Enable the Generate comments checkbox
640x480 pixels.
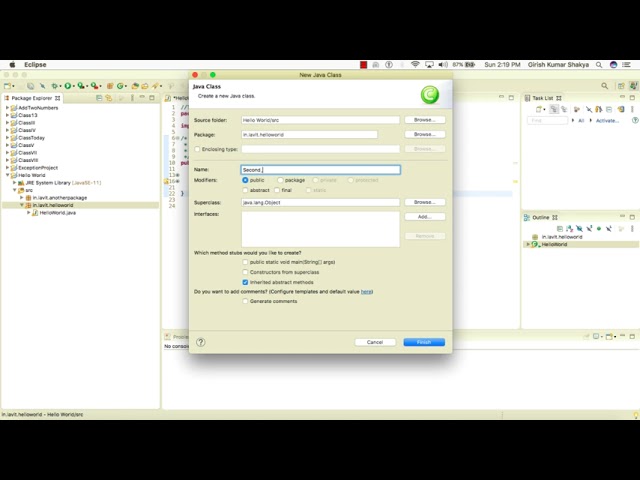(245, 301)
